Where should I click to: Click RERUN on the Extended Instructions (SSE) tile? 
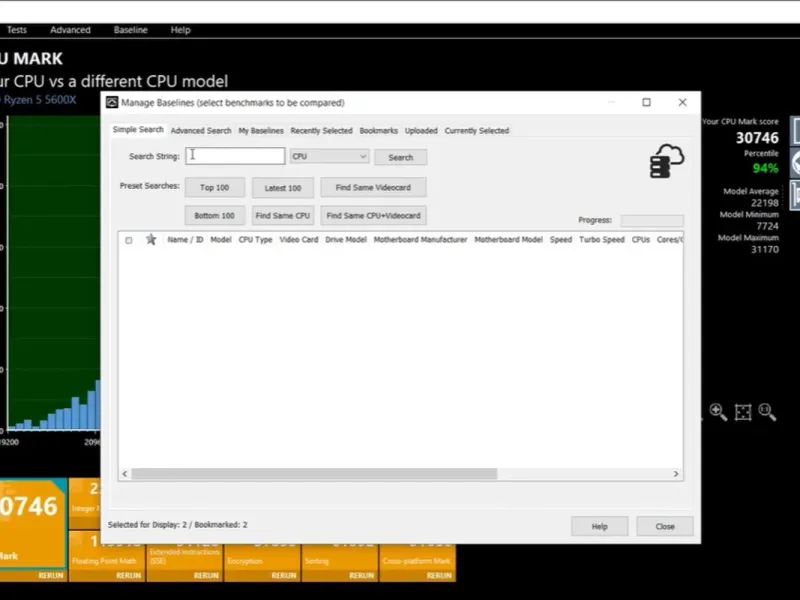click(x=206, y=576)
